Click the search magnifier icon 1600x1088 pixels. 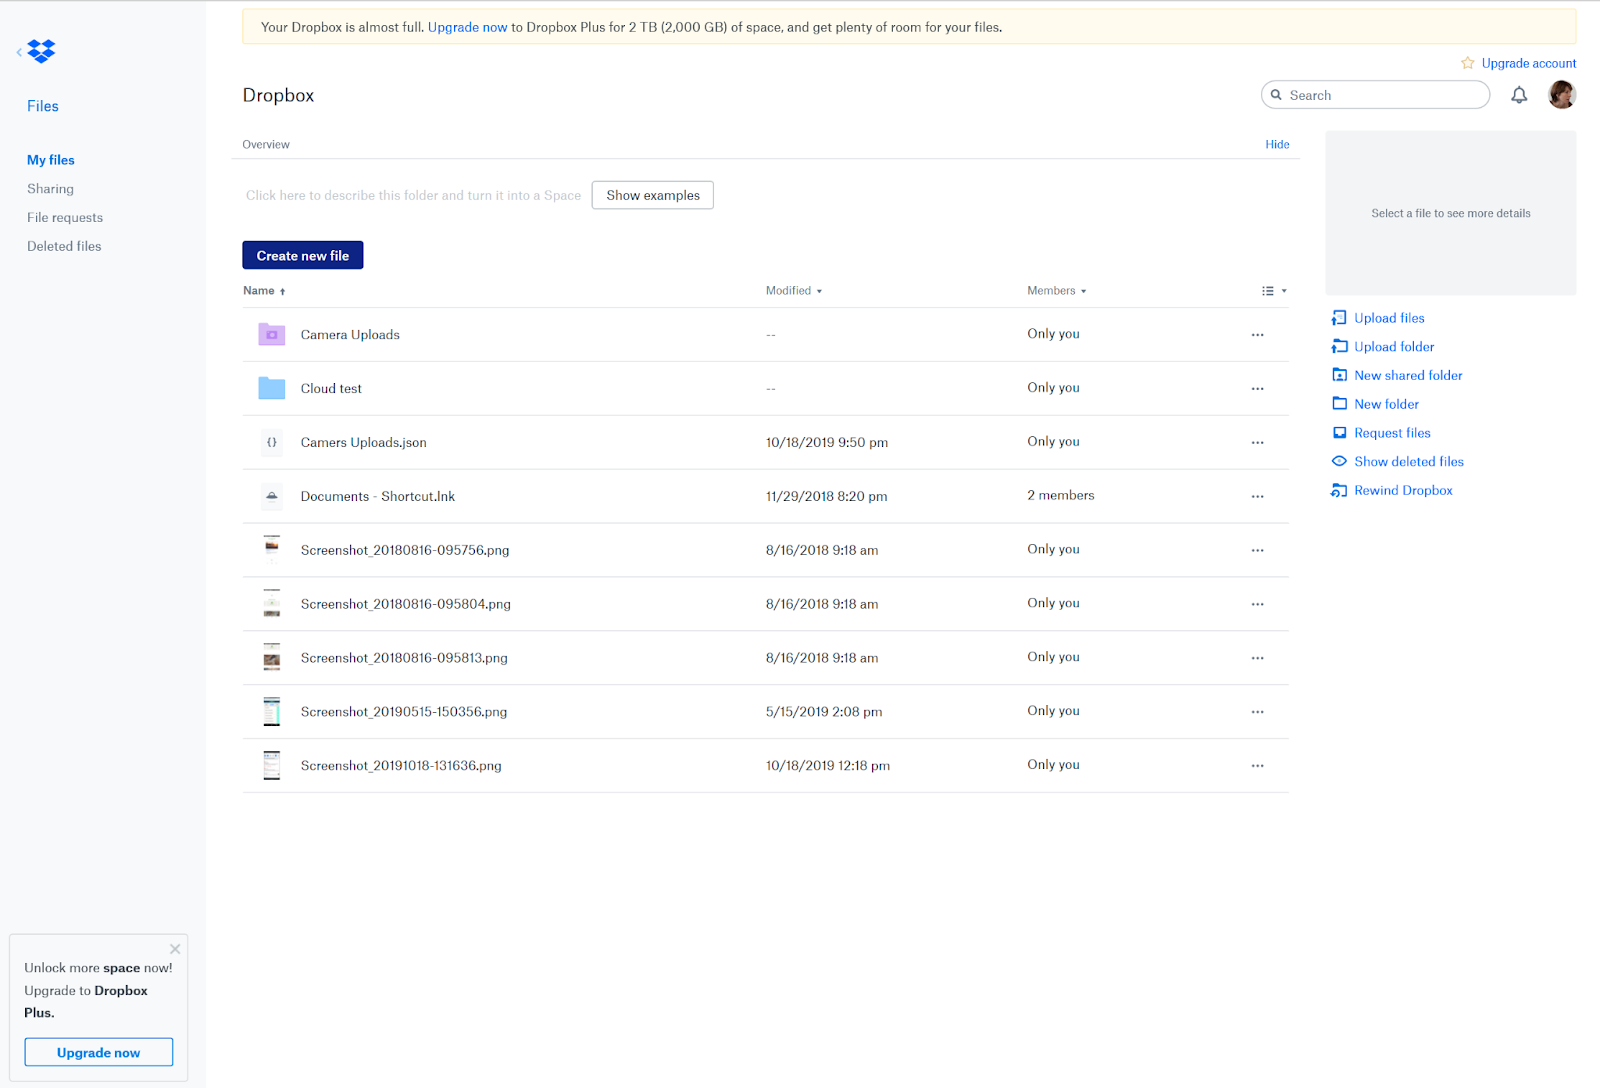click(x=1276, y=95)
